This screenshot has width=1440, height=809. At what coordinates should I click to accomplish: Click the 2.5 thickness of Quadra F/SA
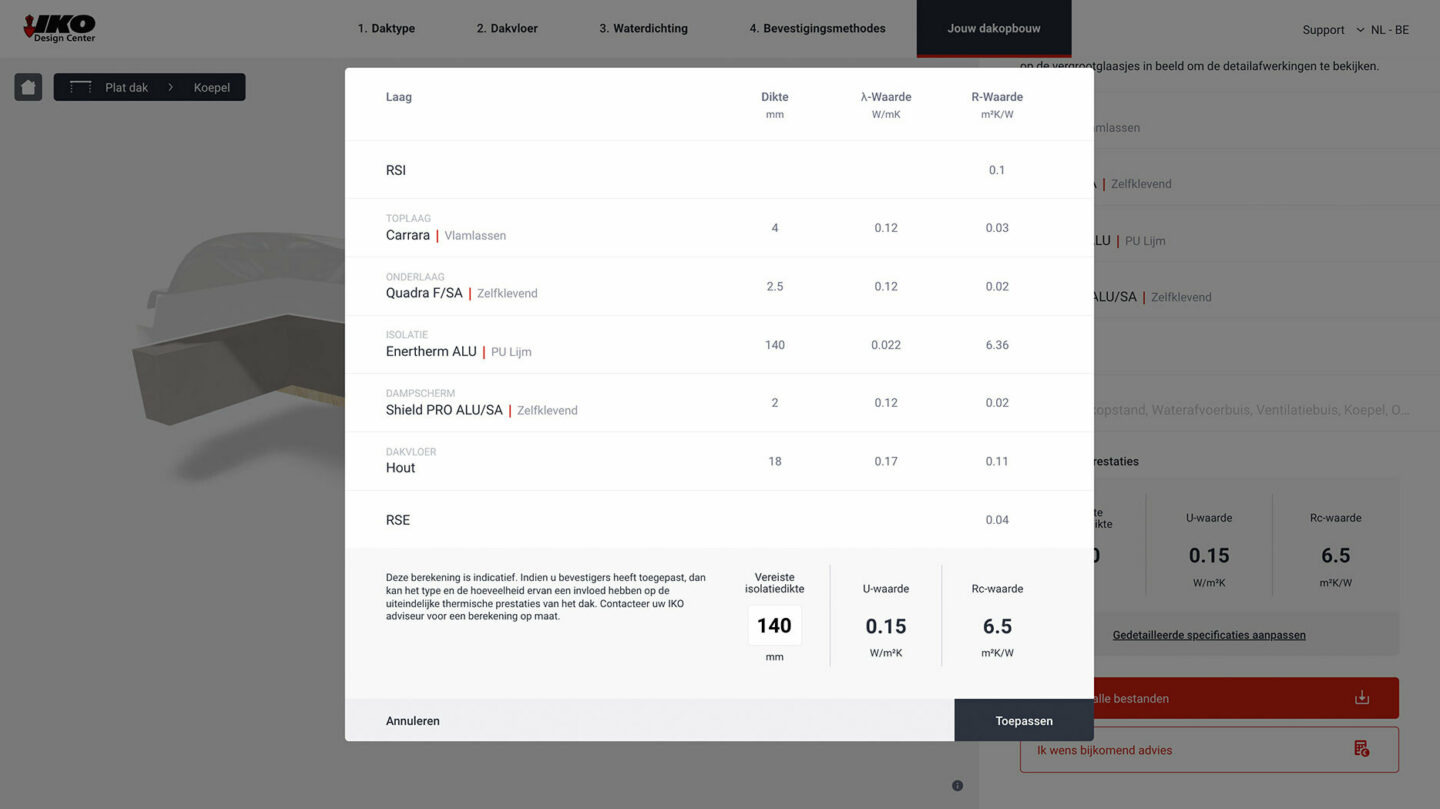774,286
